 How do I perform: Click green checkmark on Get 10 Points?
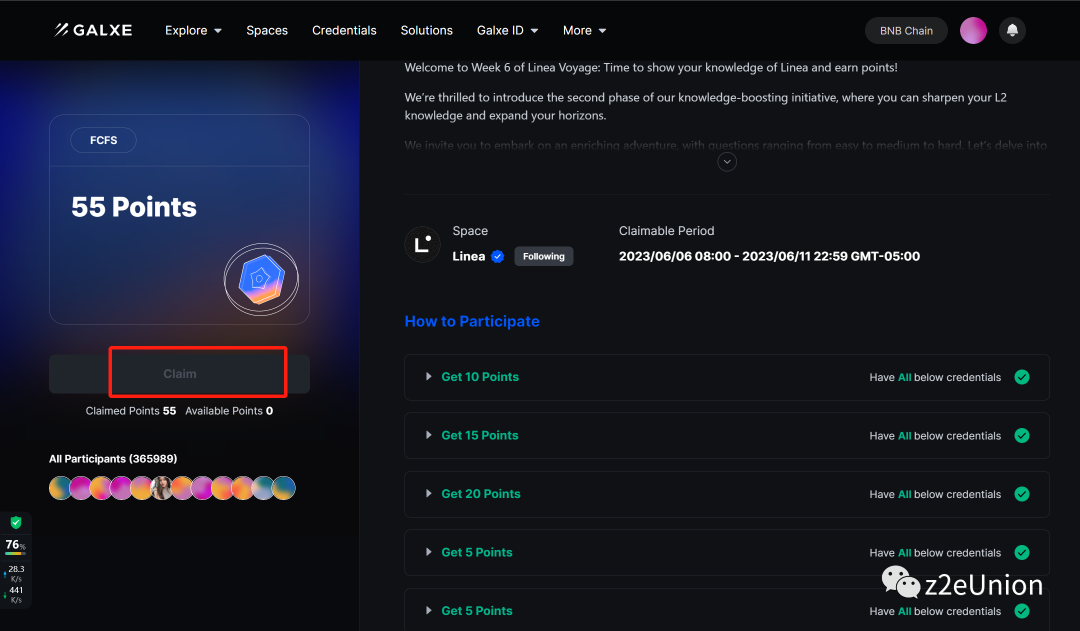point(1021,377)
